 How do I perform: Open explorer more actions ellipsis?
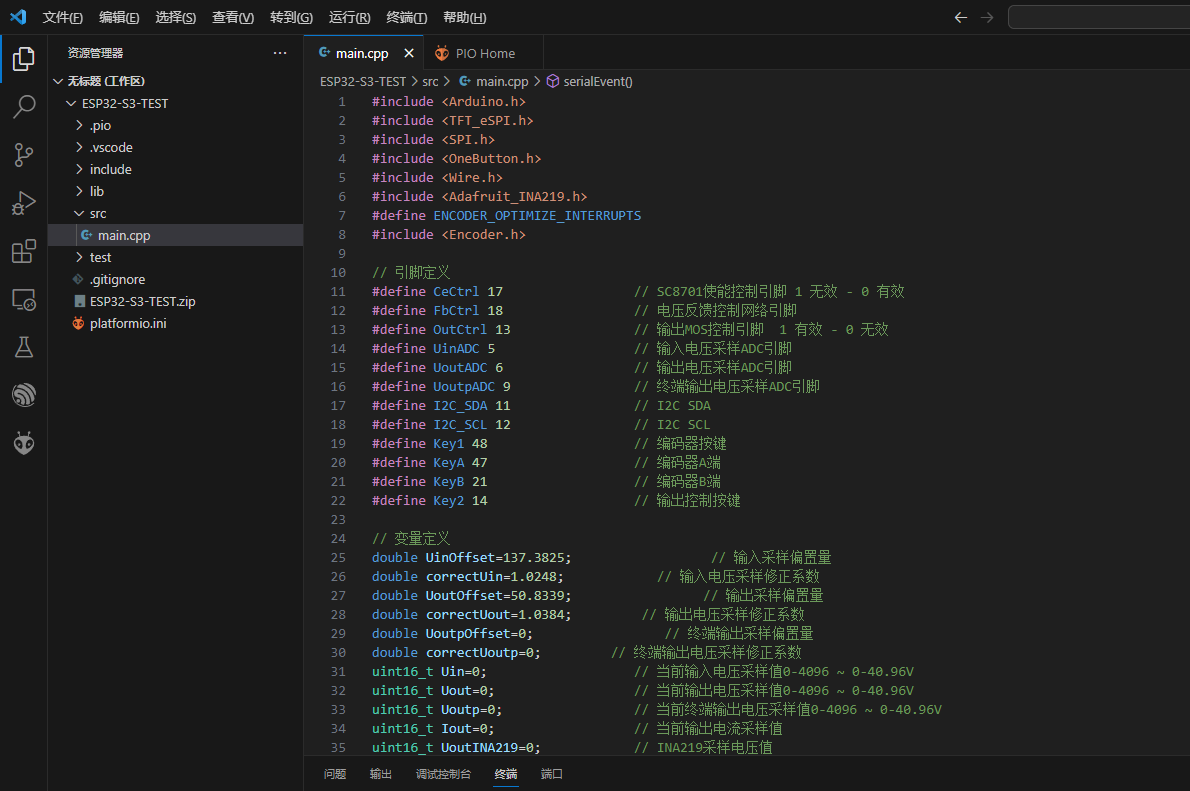point(280,53)
